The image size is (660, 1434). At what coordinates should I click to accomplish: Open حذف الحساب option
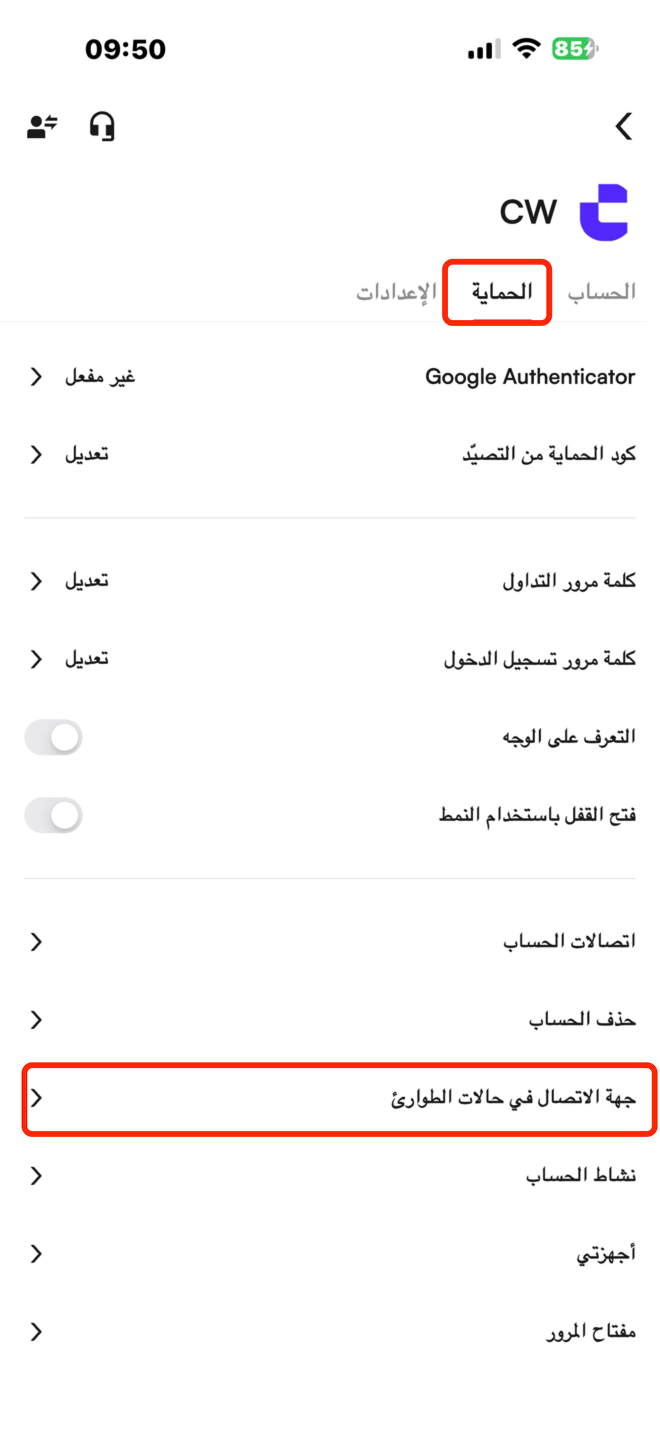330,1020
